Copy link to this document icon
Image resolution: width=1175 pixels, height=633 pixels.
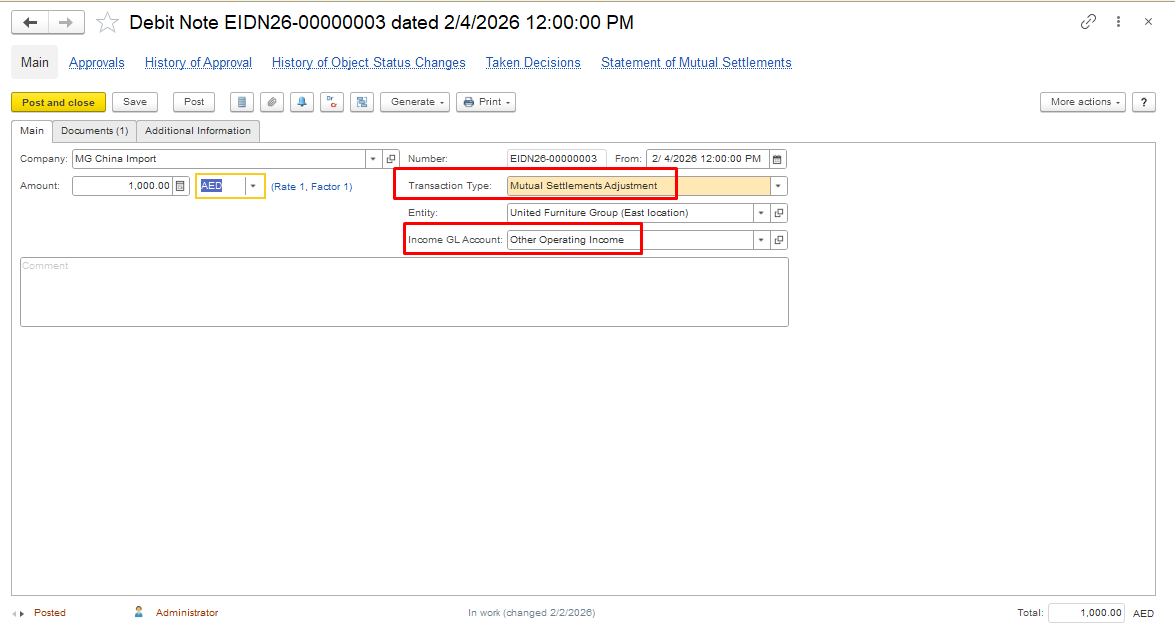pos(1088,22)
